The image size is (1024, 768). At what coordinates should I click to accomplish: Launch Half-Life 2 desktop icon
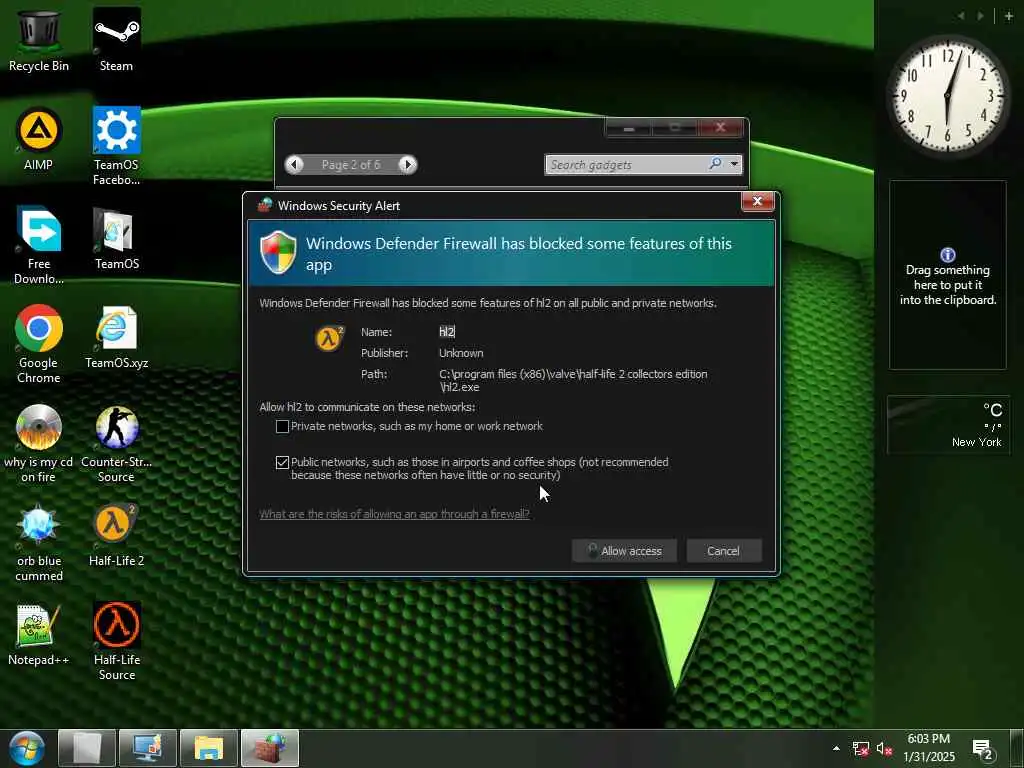(x=116, y=536)
